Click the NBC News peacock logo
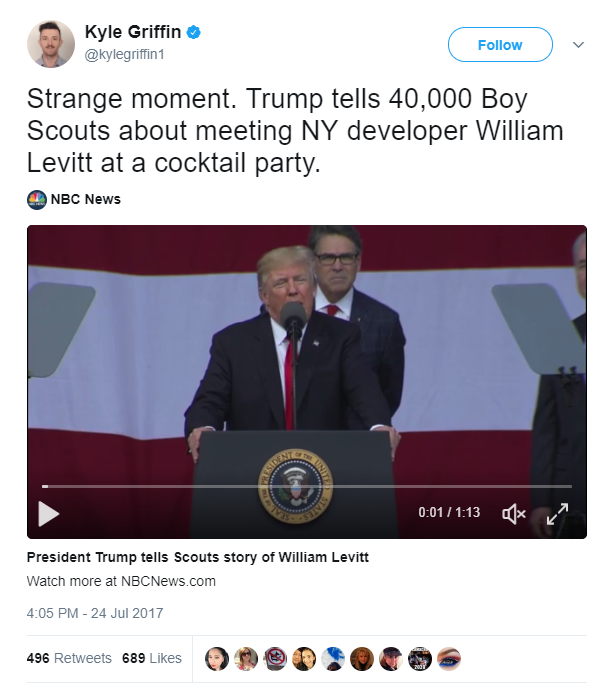Image resolution: width=615 pixels, height=688 pixels. pos(36,199)
